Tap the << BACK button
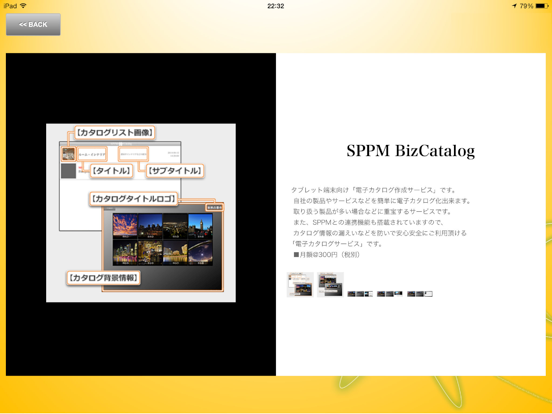This screenshot has width=552, height=414. click(x=33, y=24)
